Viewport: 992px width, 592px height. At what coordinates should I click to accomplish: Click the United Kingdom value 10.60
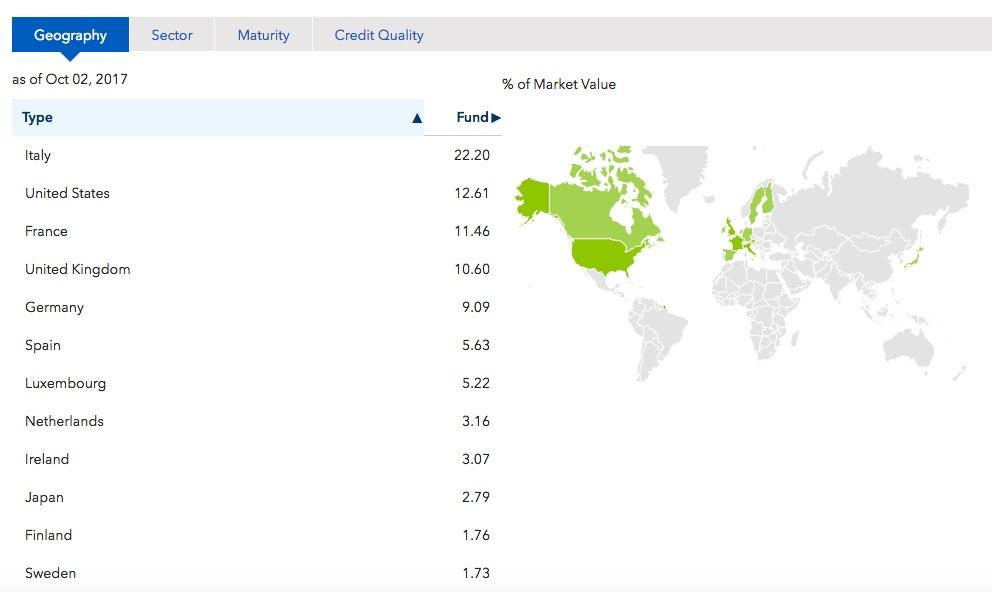coord(472,269)
